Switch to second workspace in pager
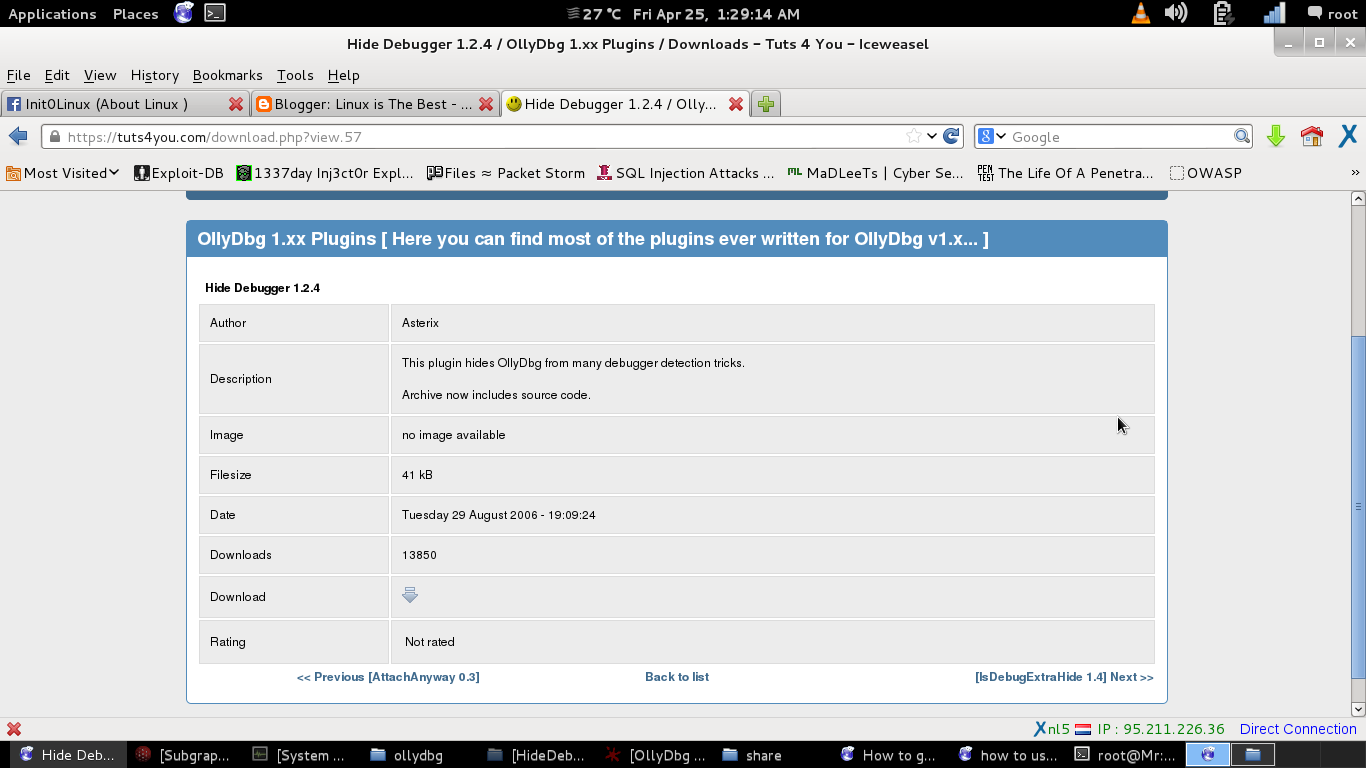The height and width of the screenshot is (768, 1366). 1253,755
